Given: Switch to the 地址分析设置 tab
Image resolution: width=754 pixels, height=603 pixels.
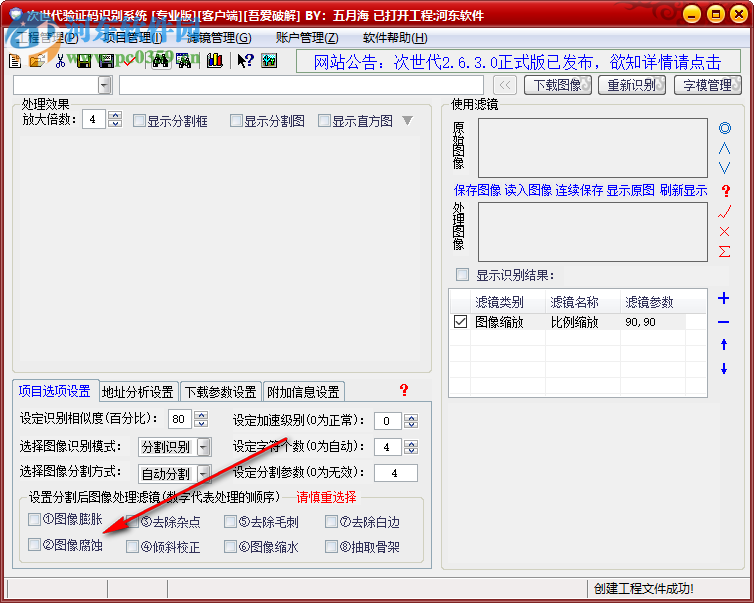Looking at the screenshot, I should (x=138, y=392).
